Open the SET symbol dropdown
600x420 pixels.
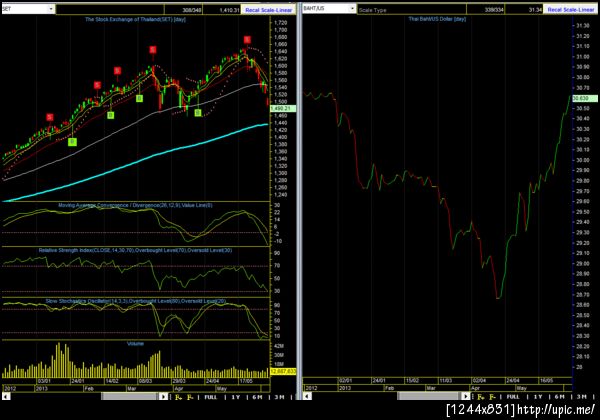click(51, 8)
